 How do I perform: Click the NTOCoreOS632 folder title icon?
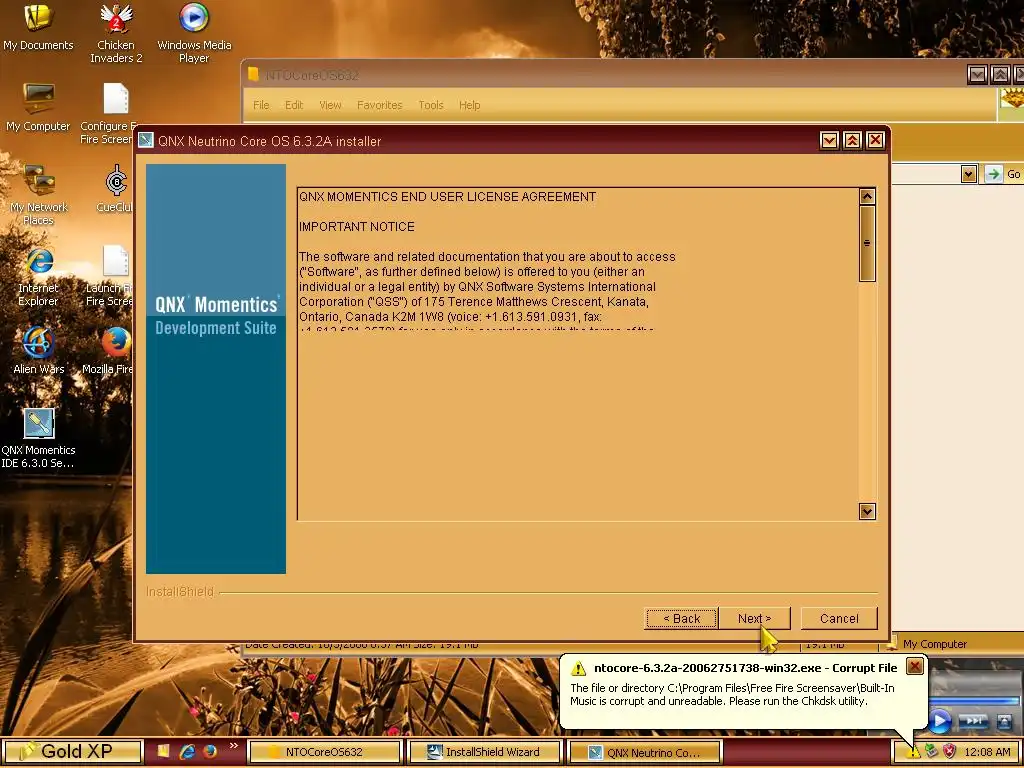pos(253,74)
